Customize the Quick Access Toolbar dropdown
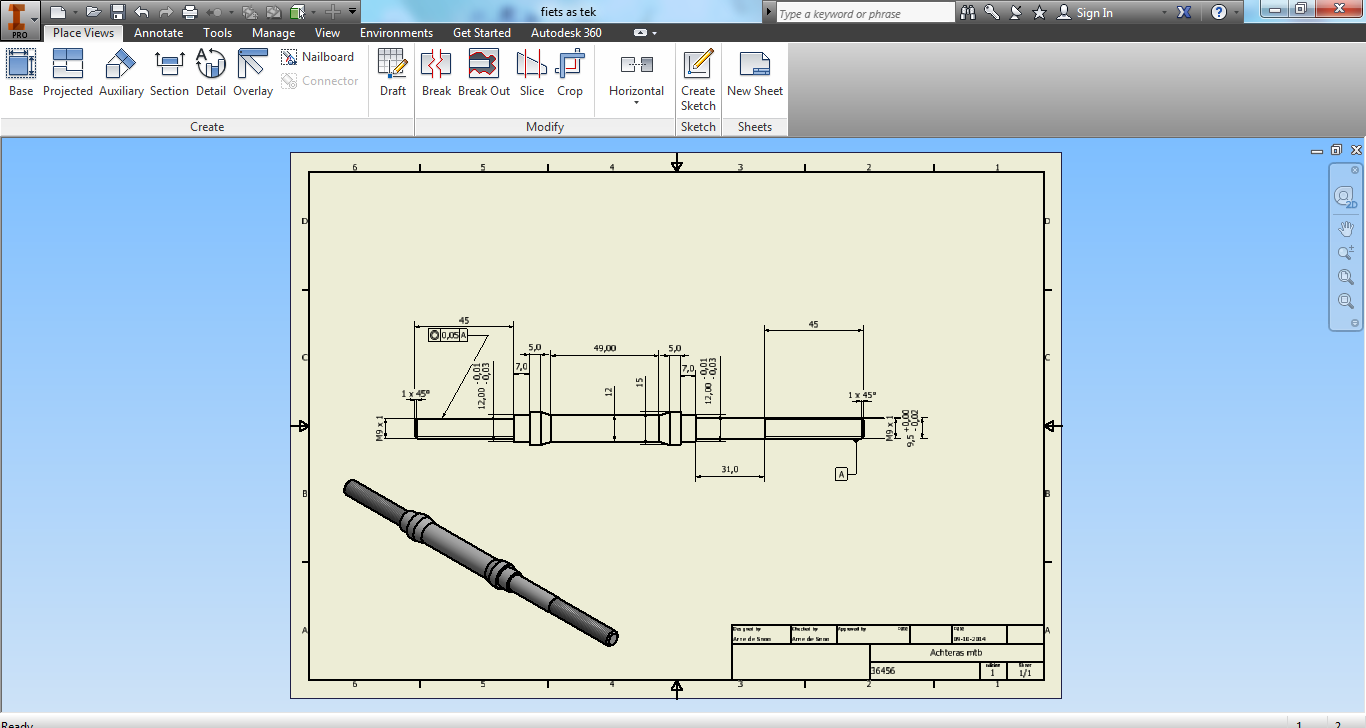The image size is (1366, 728). click(x=353, y=12)
